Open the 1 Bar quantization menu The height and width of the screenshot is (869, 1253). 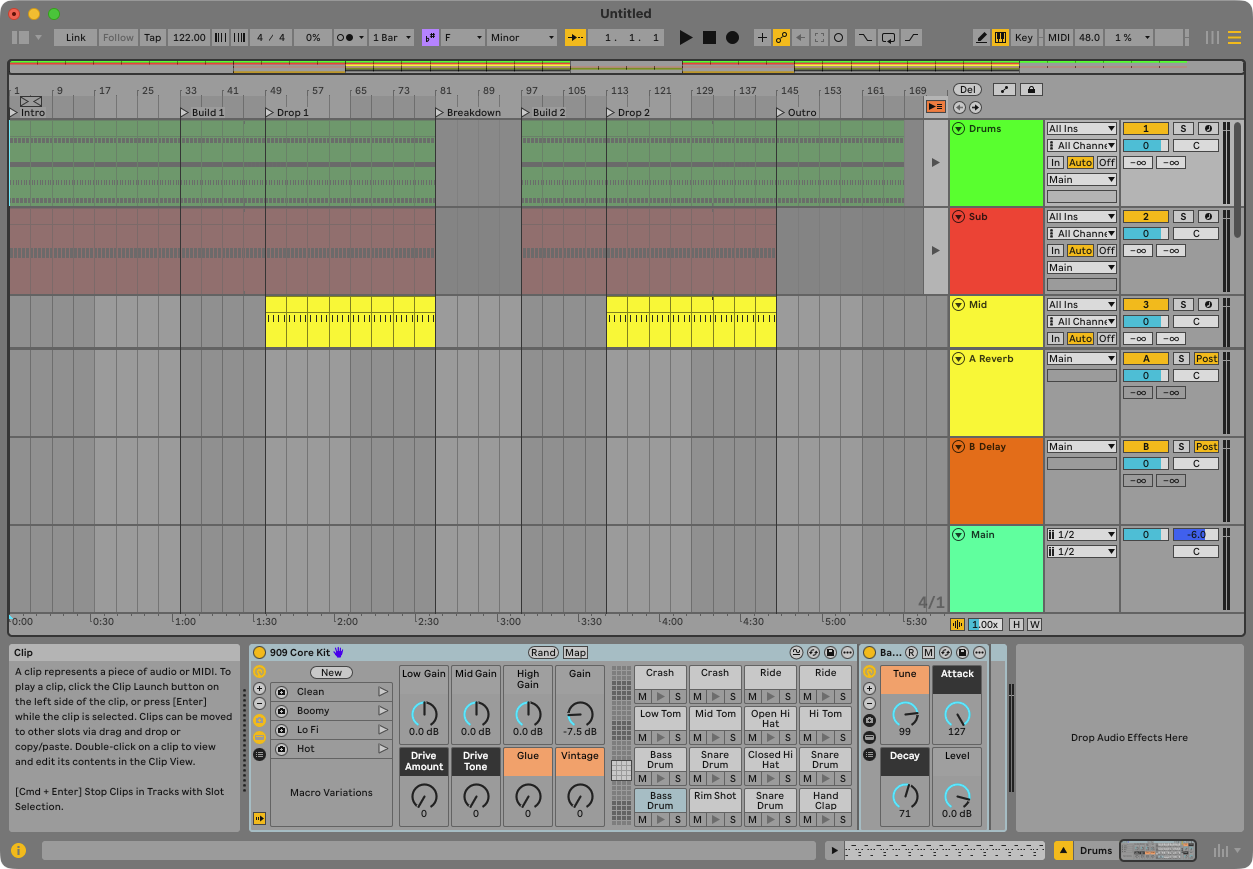click(x=392, y=37)
